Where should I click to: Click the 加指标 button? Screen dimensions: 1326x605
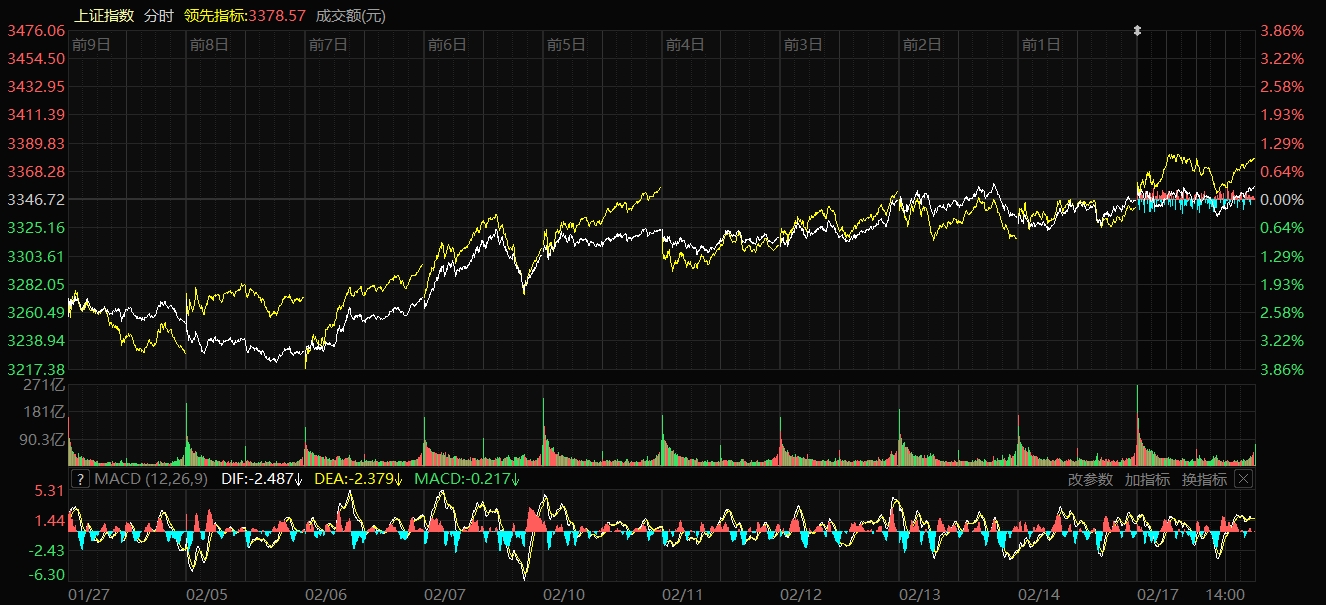(1147, 479)
